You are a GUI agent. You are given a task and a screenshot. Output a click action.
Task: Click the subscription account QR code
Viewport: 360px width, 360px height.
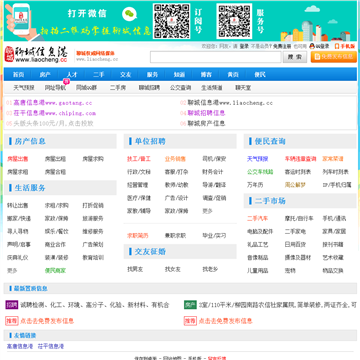coord(171,21)
